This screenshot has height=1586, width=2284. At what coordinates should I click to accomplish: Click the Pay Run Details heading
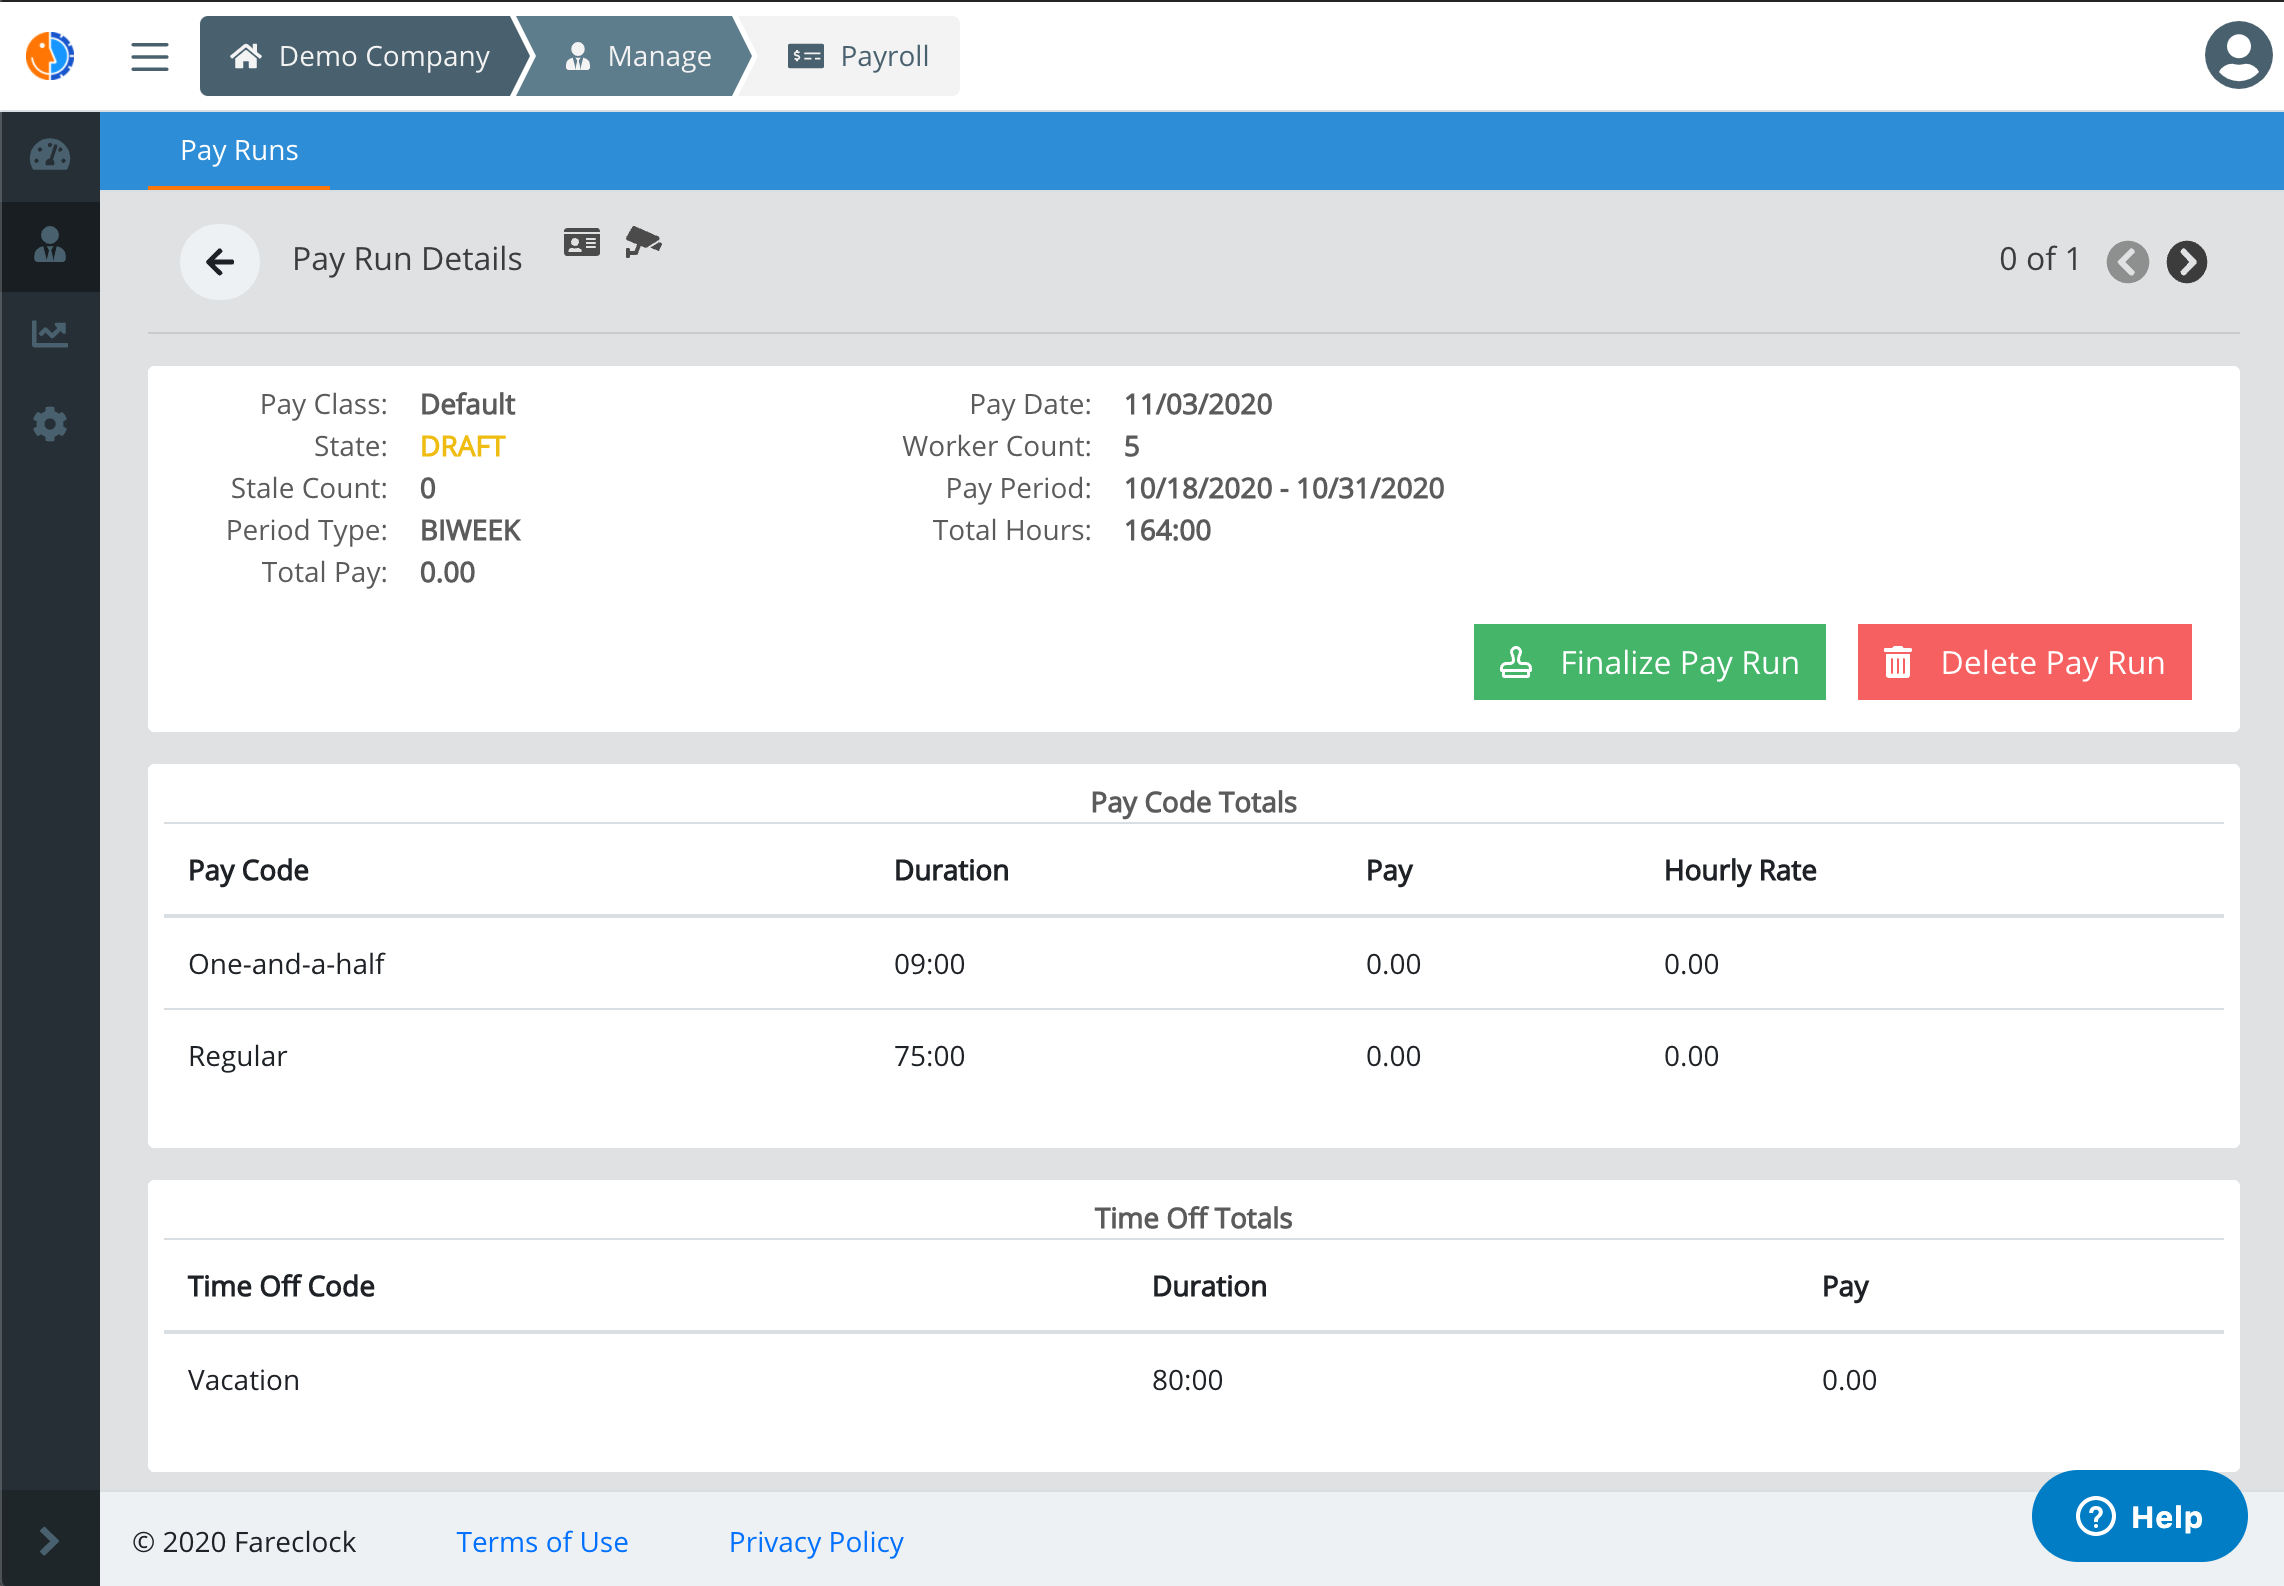pyautogui.click(x=407, y=259)
